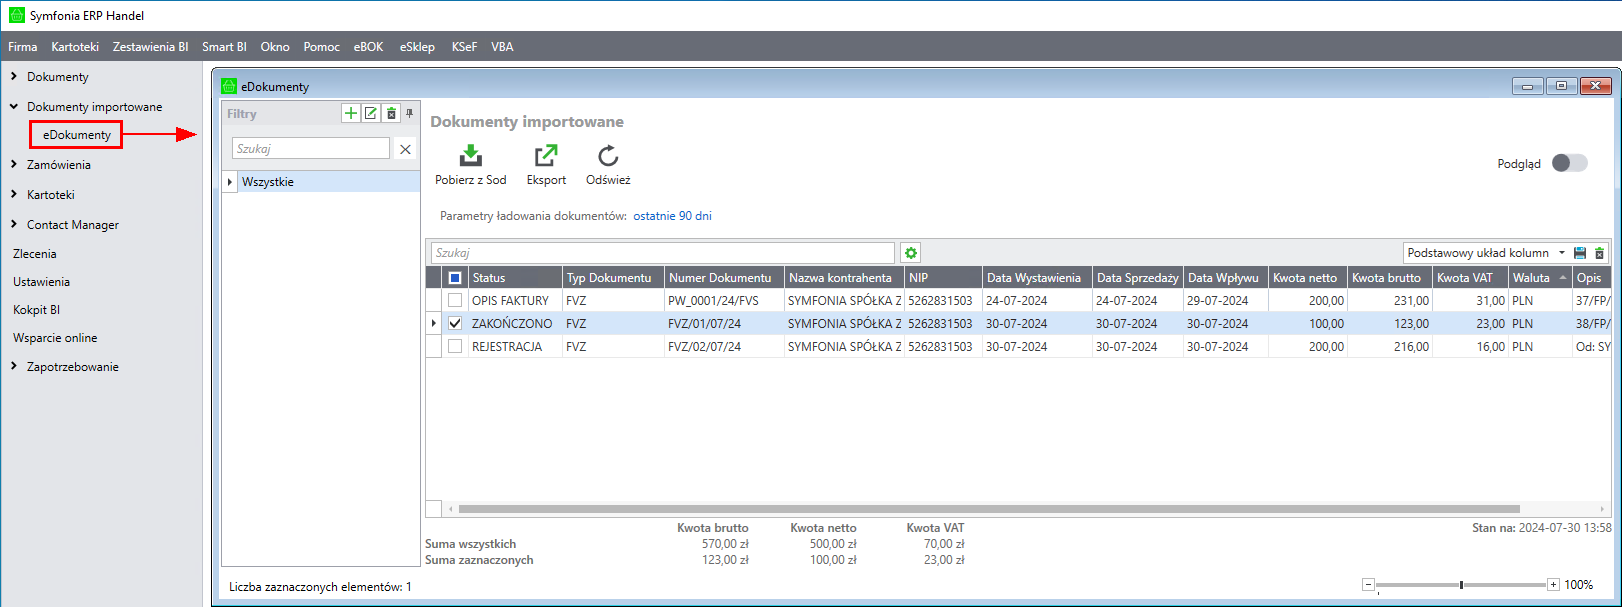The image size is (1622, 607).
Task: Open Kokpit BI in the sidebar
Action: coord(36,310)
